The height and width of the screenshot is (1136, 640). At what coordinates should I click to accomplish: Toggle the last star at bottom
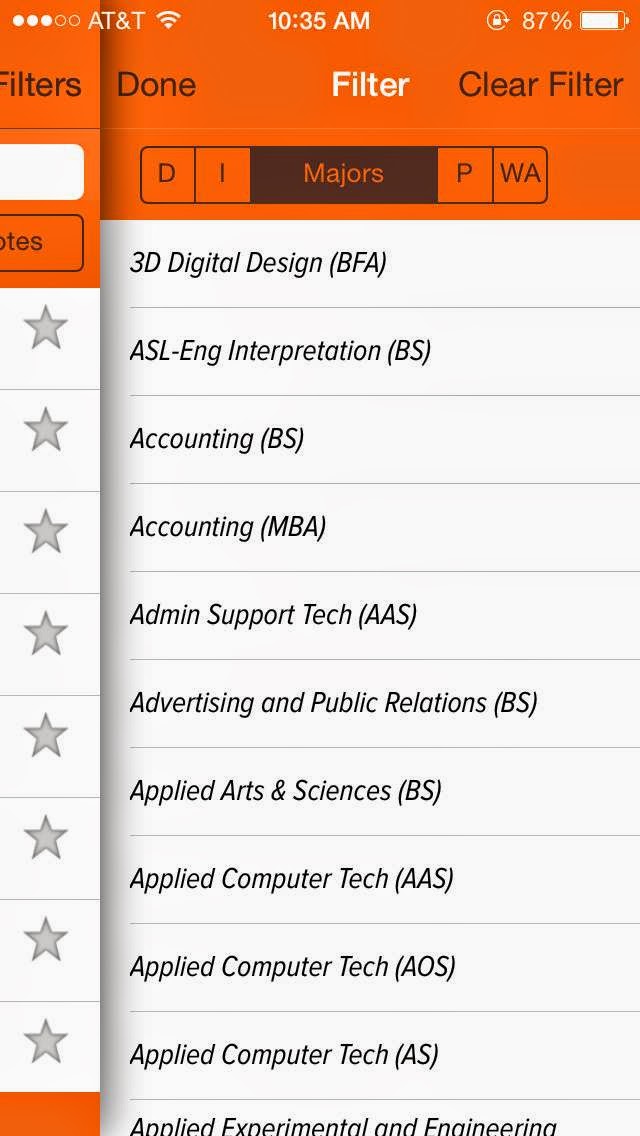coord(46,1041)
